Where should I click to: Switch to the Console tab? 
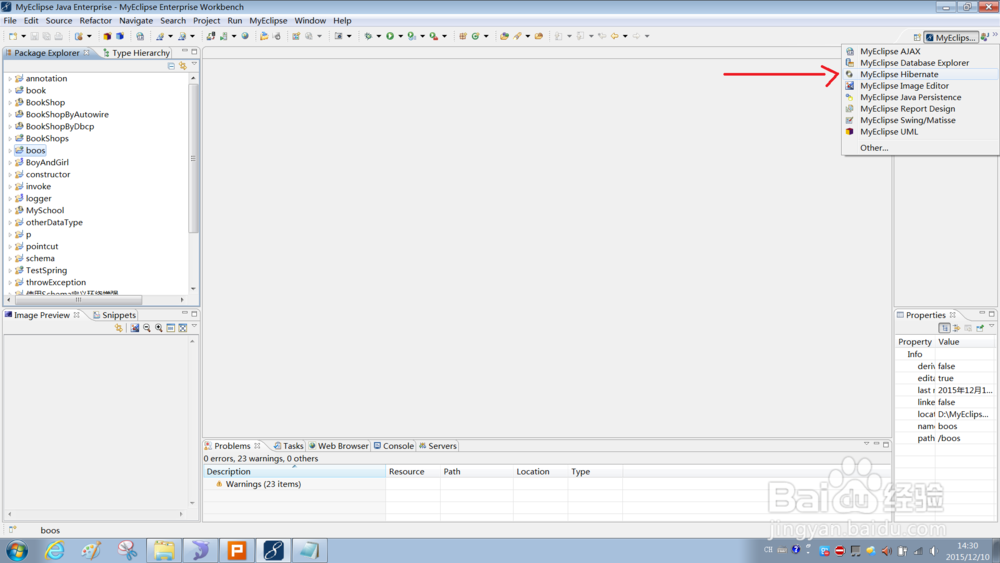(393, 446)
